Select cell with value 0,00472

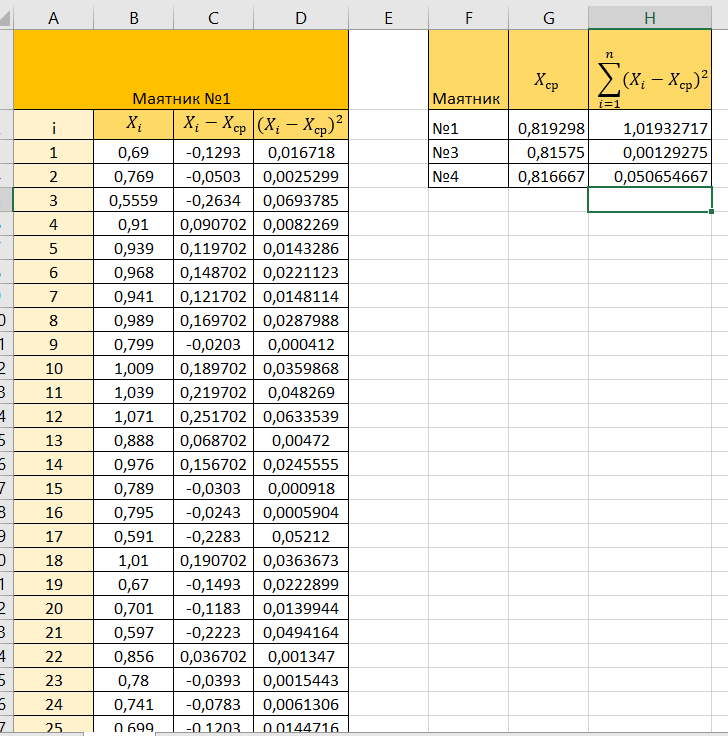(x=301, y=440)
